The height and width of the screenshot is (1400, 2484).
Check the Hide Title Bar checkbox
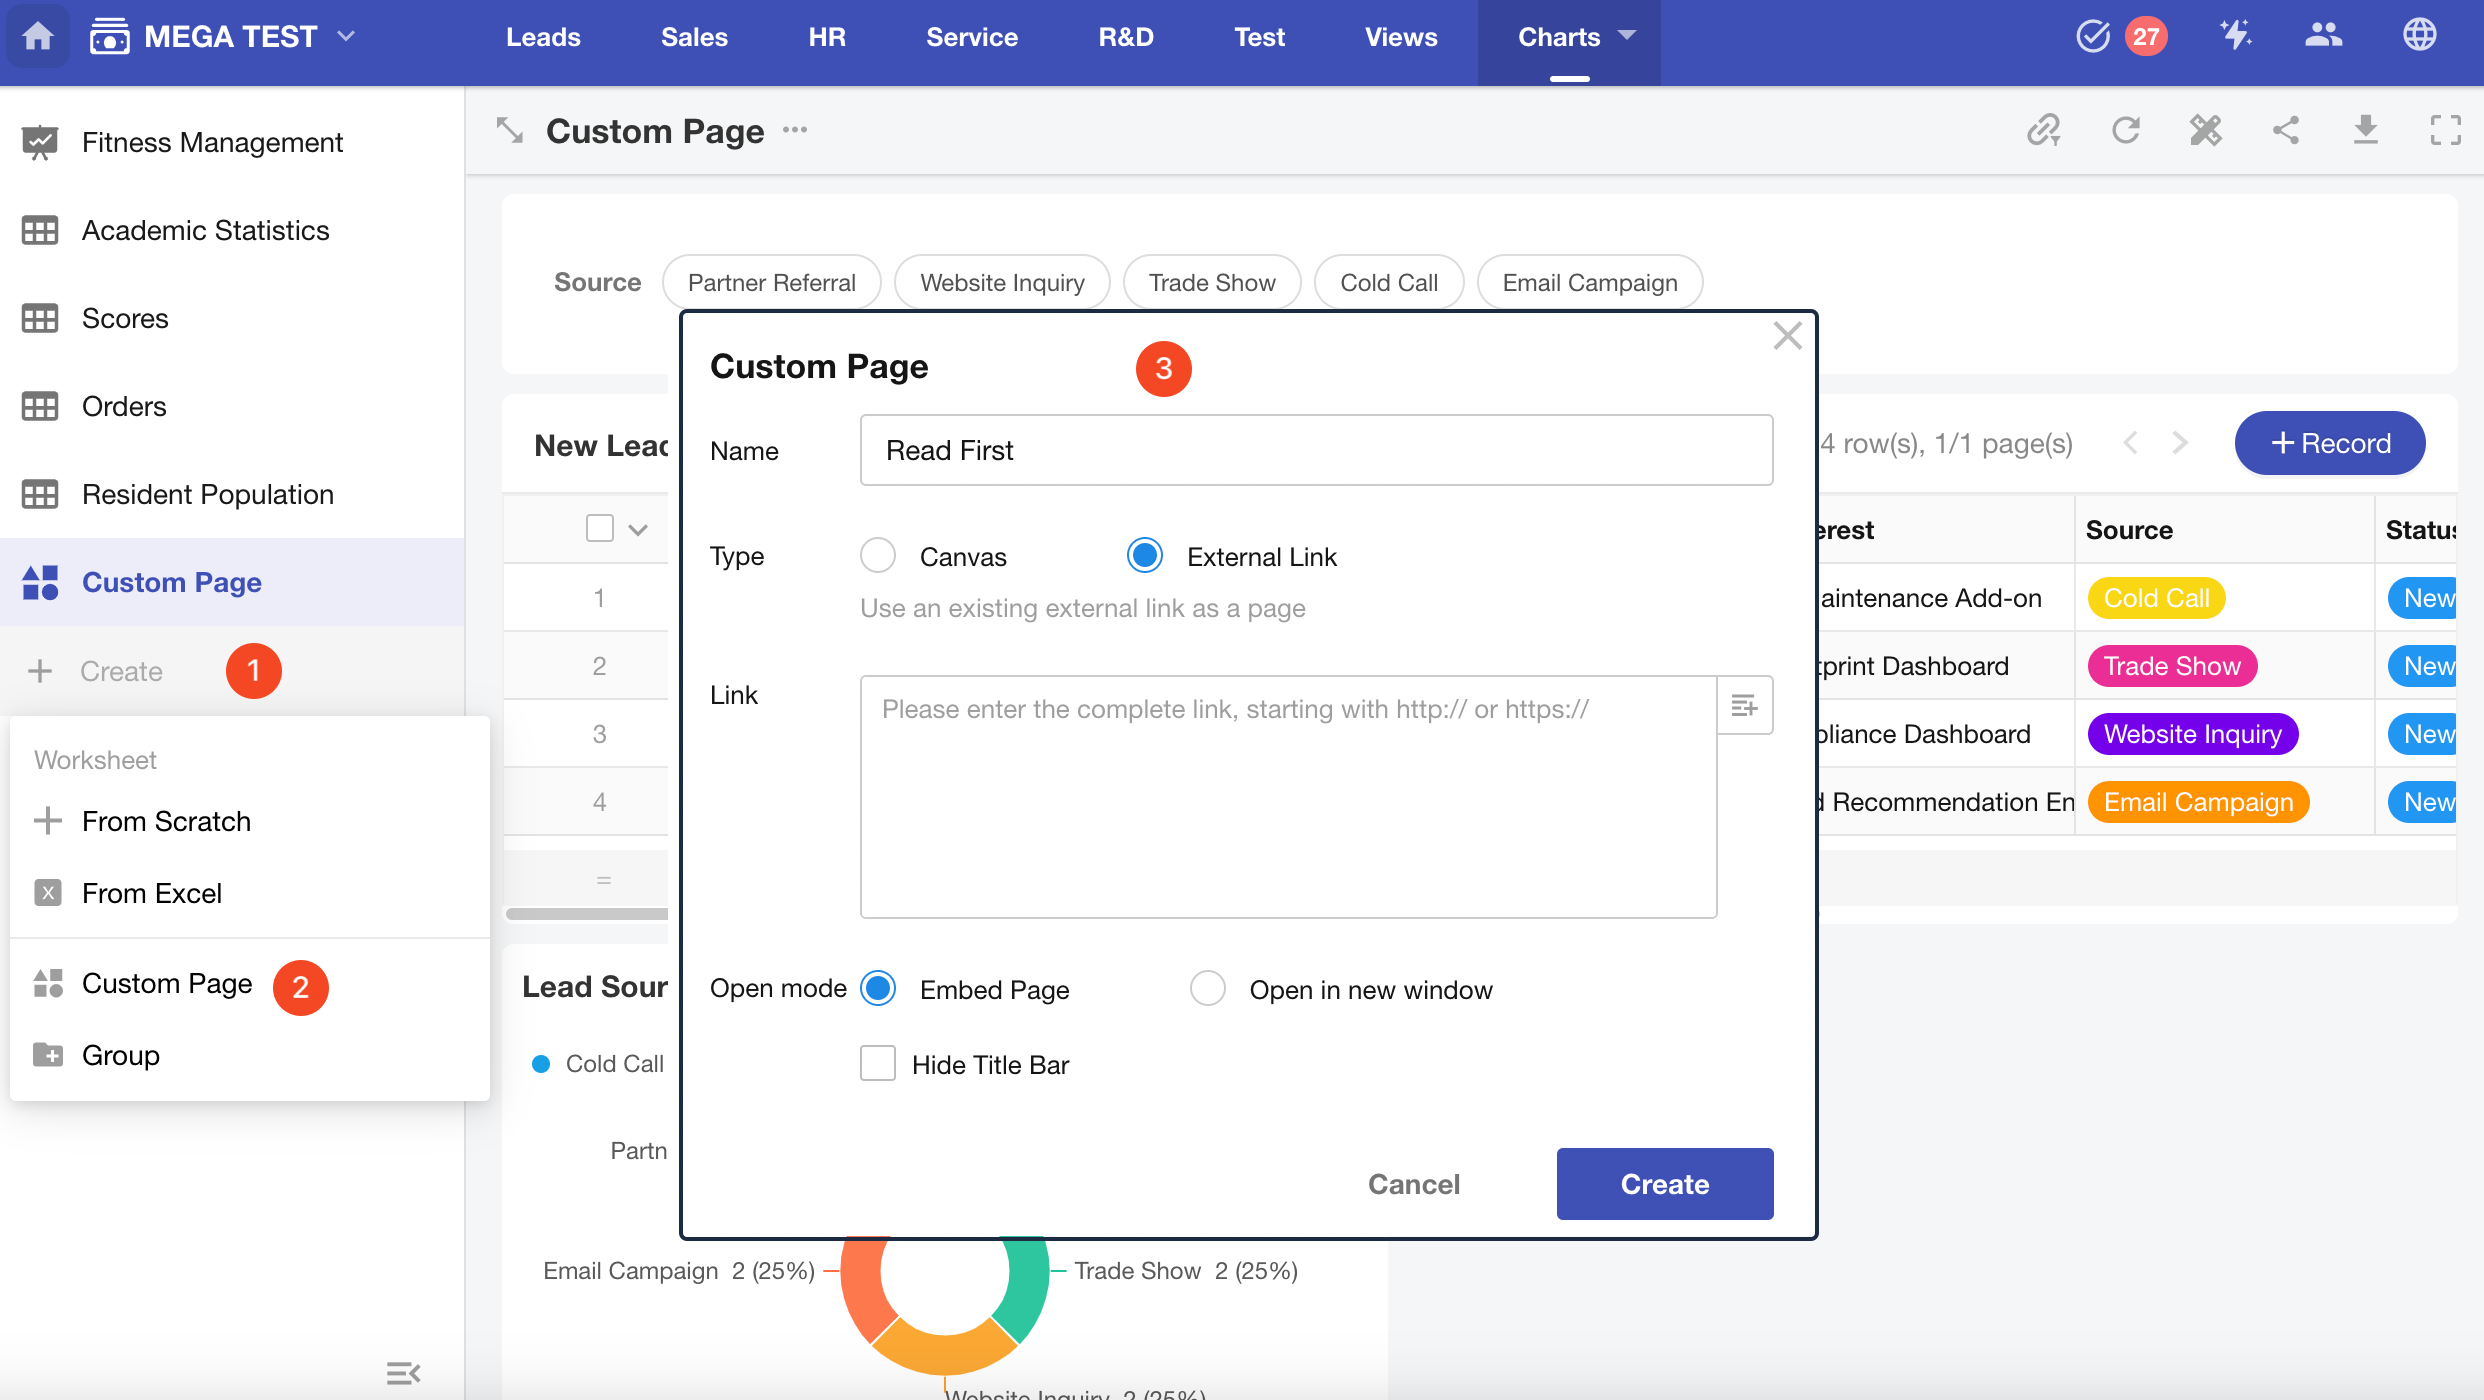878,1064
